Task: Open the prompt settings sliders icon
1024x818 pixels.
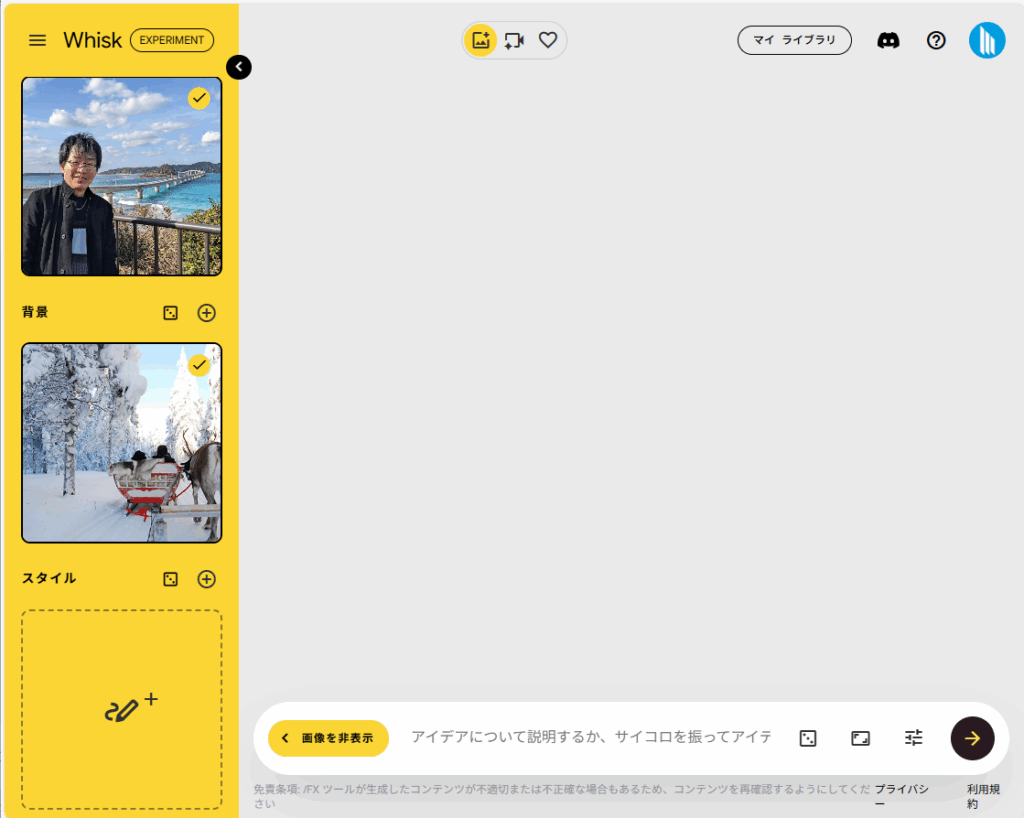Action: (913, 738)
